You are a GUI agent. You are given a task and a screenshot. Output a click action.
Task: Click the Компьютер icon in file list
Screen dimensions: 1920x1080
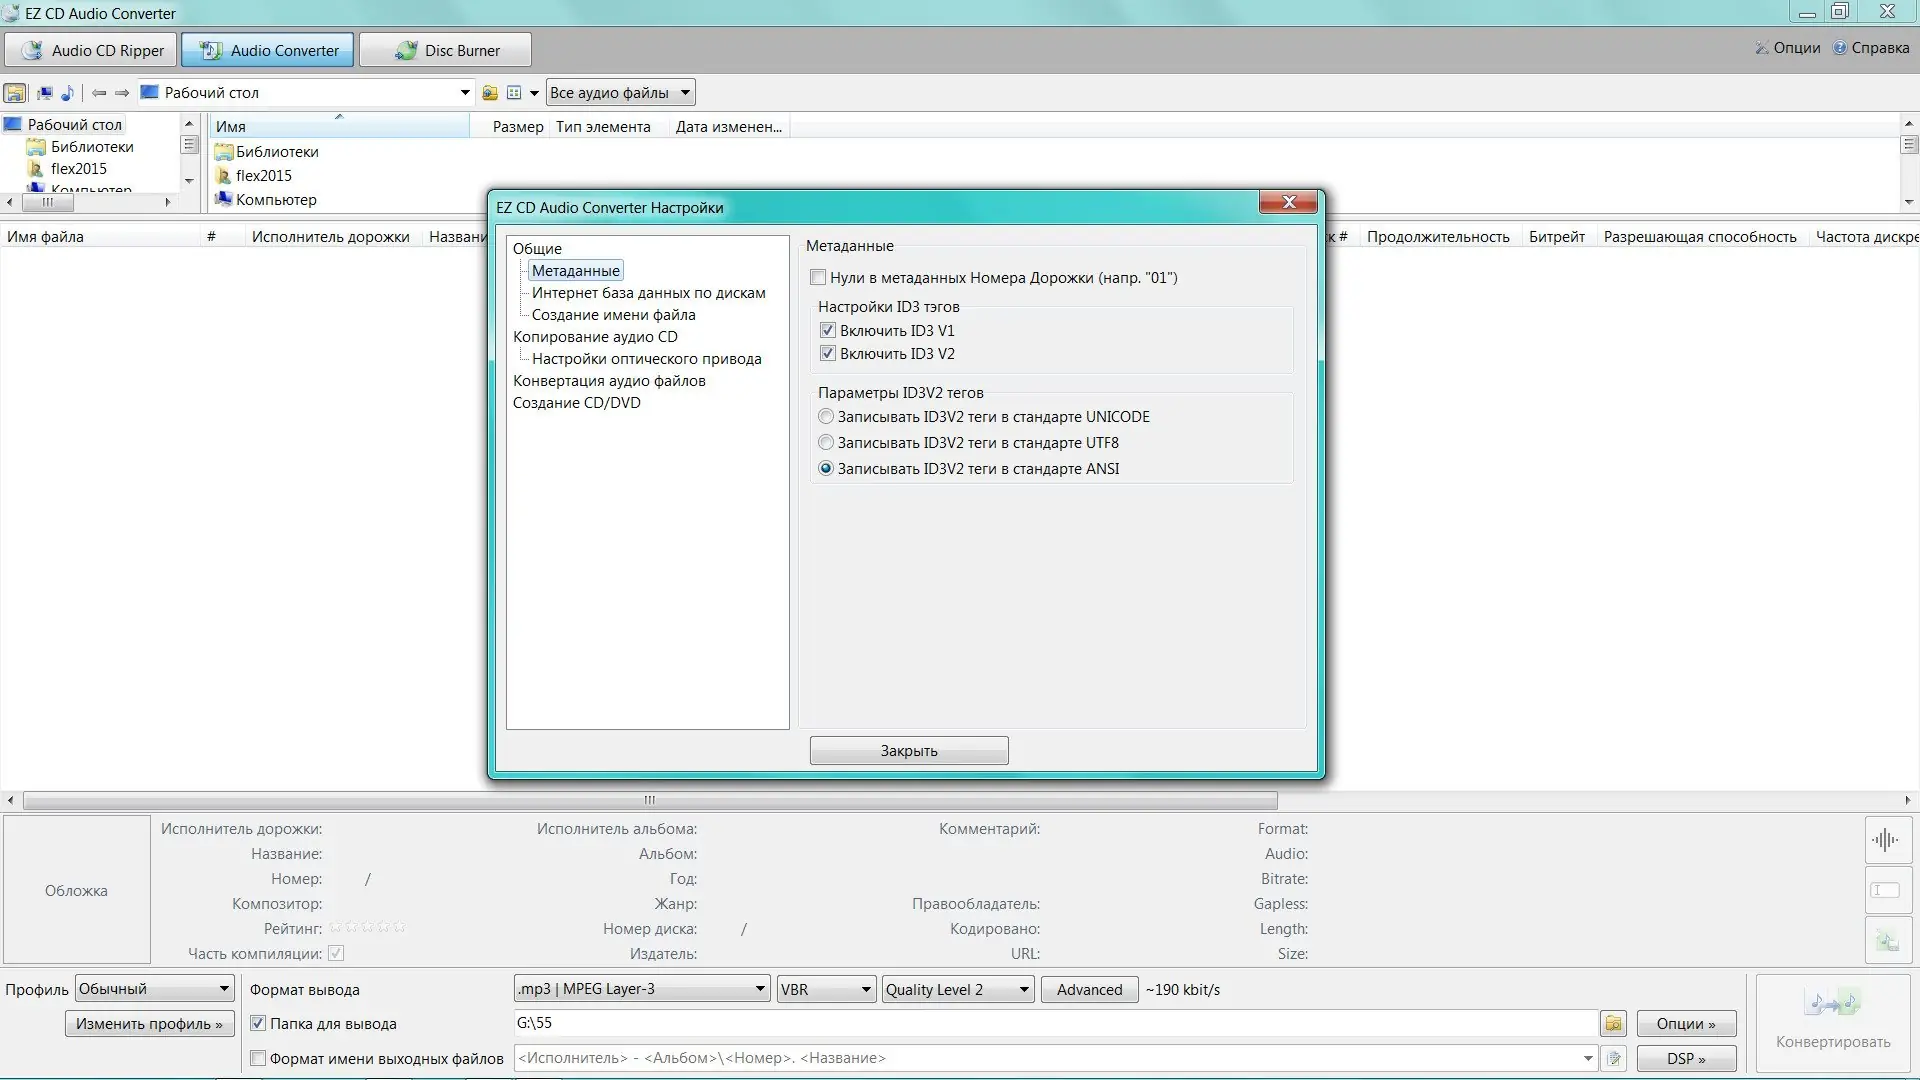(x=224, y=200)
